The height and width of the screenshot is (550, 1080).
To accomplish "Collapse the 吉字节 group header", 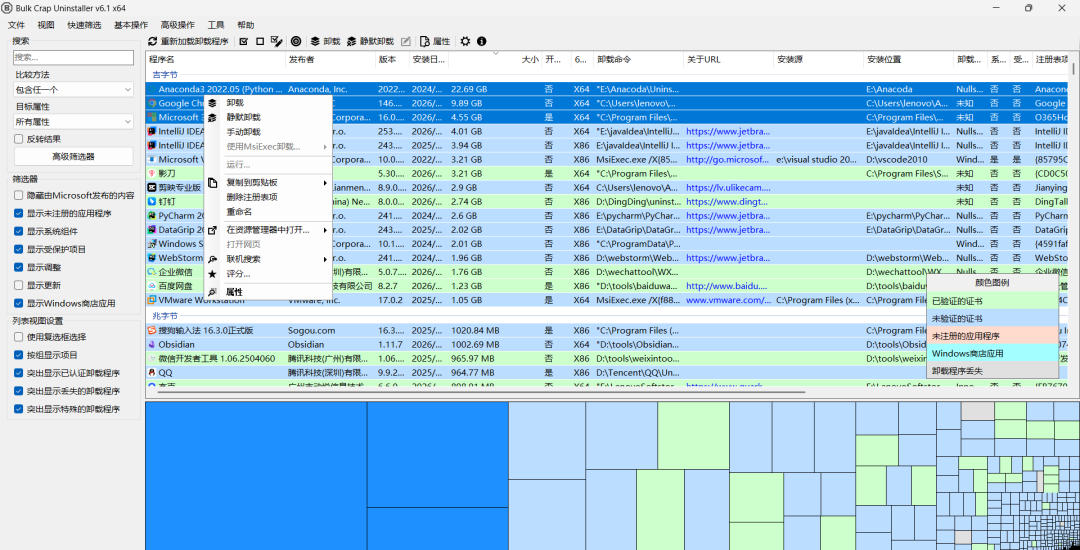I will click(x=165, y=74).
